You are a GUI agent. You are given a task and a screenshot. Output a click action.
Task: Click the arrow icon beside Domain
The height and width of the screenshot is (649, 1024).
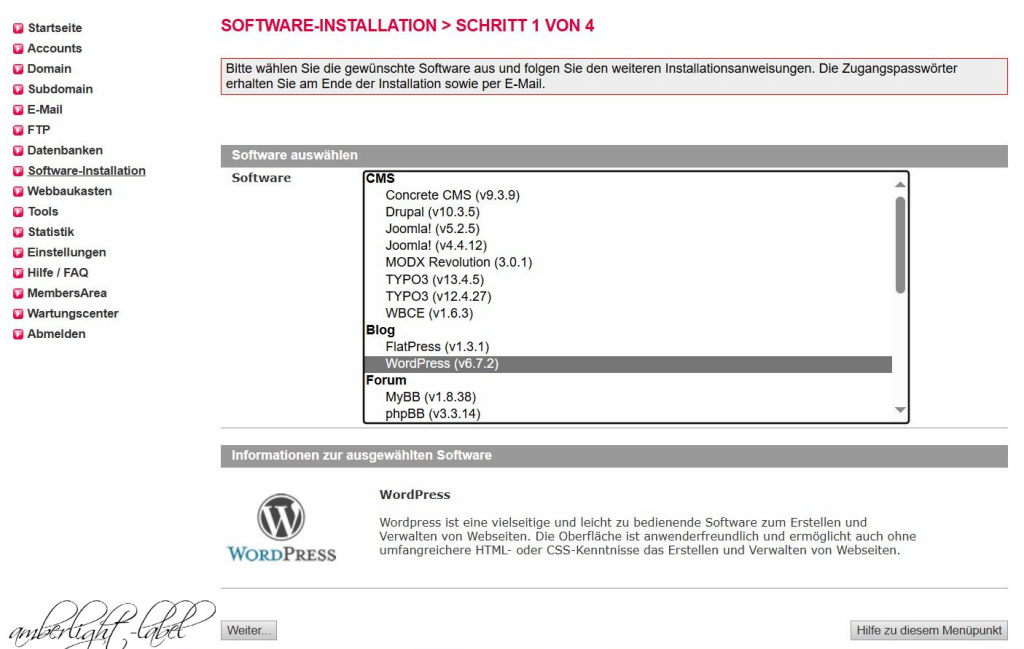coord(18,69)
